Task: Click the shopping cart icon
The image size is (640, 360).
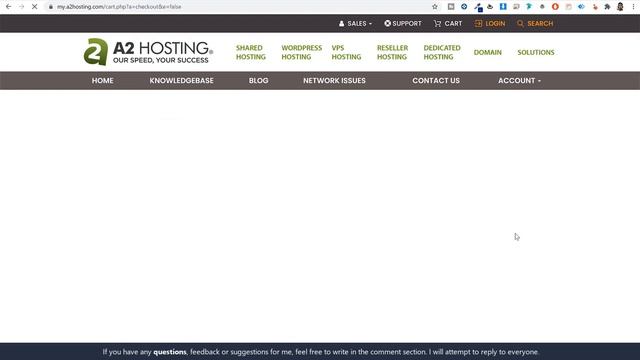Action: 437,24
